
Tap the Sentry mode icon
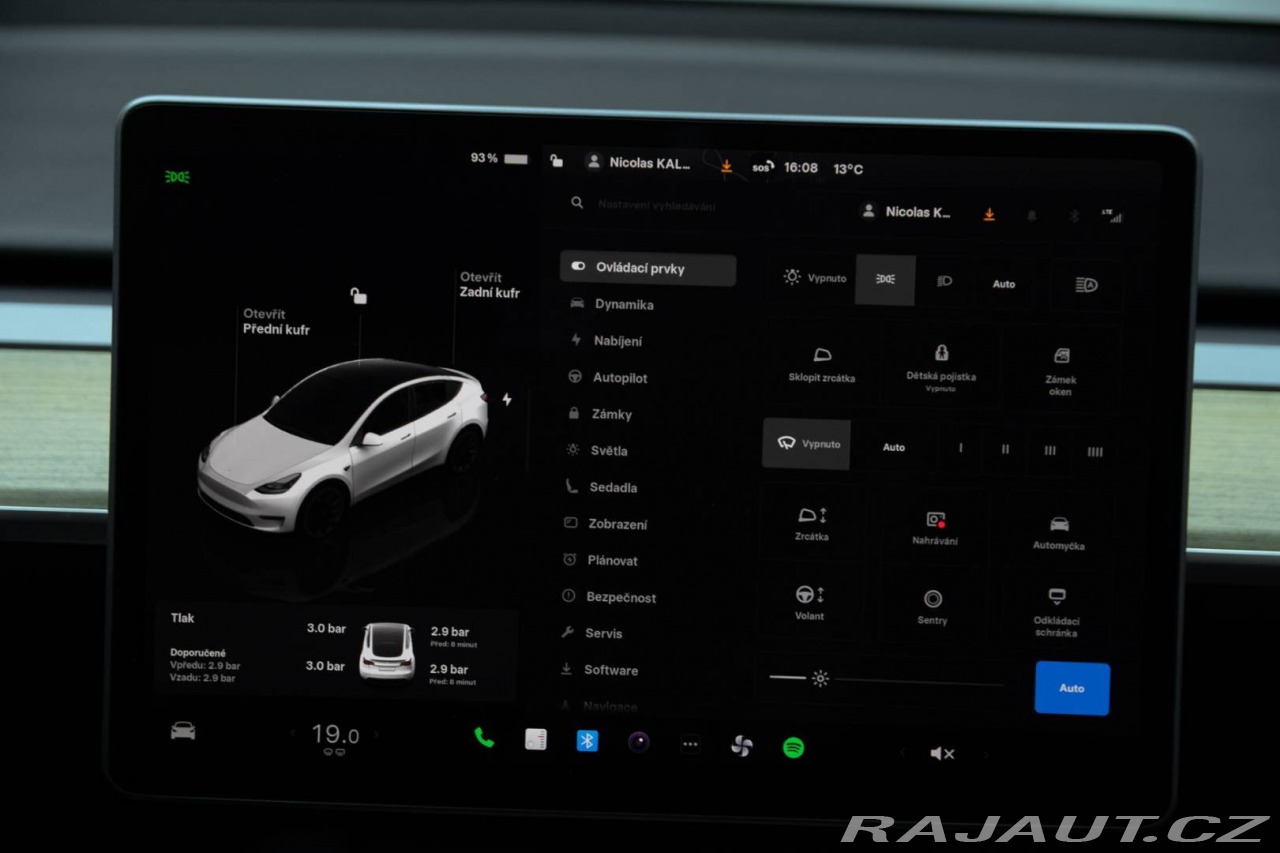click(x=932, y=606)
